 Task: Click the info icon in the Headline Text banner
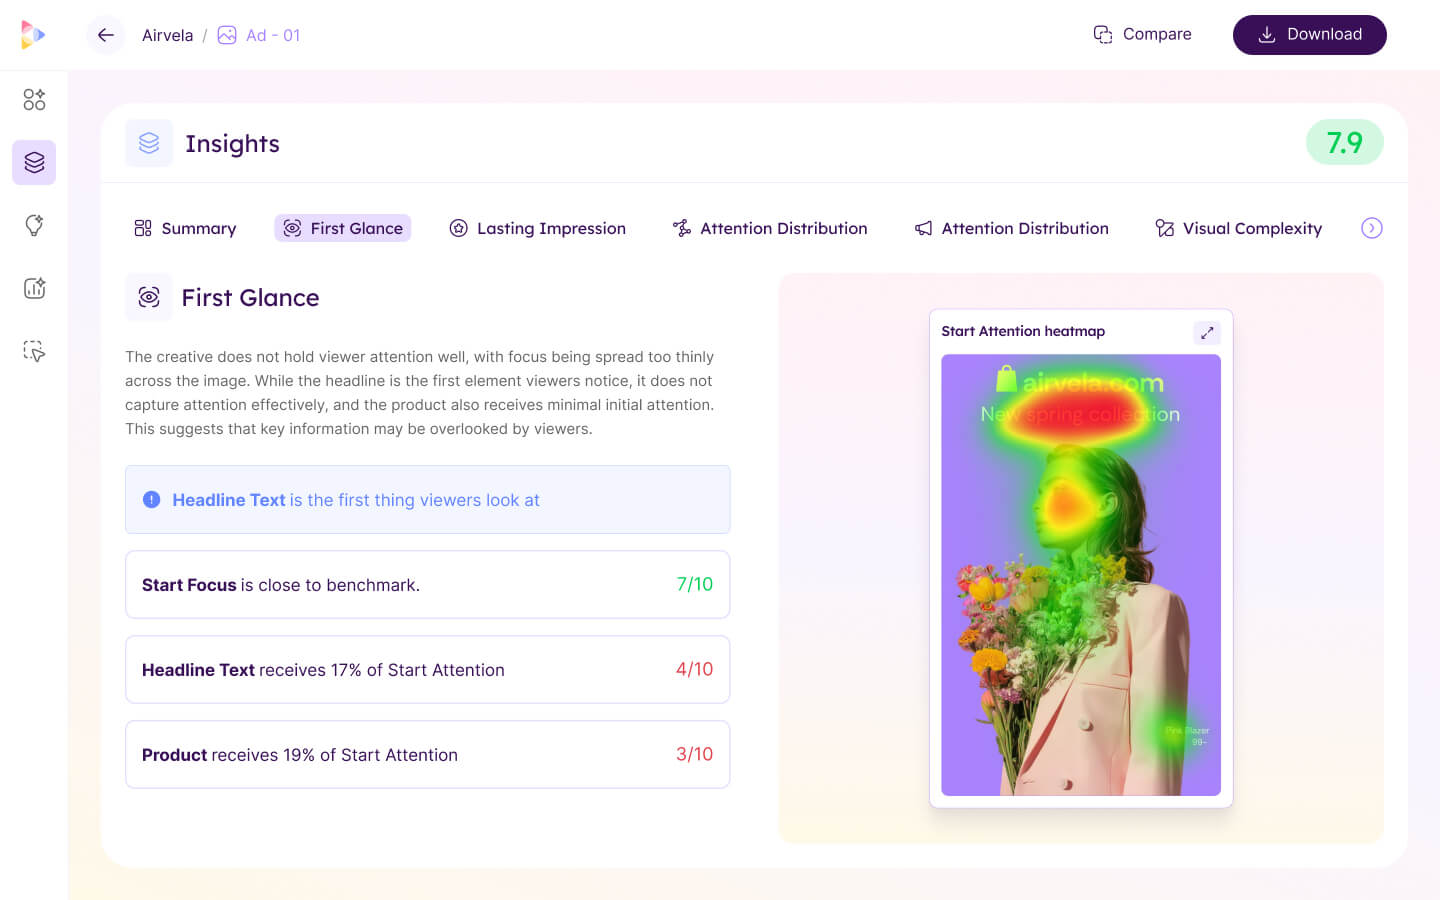click(x=152, y=499)
